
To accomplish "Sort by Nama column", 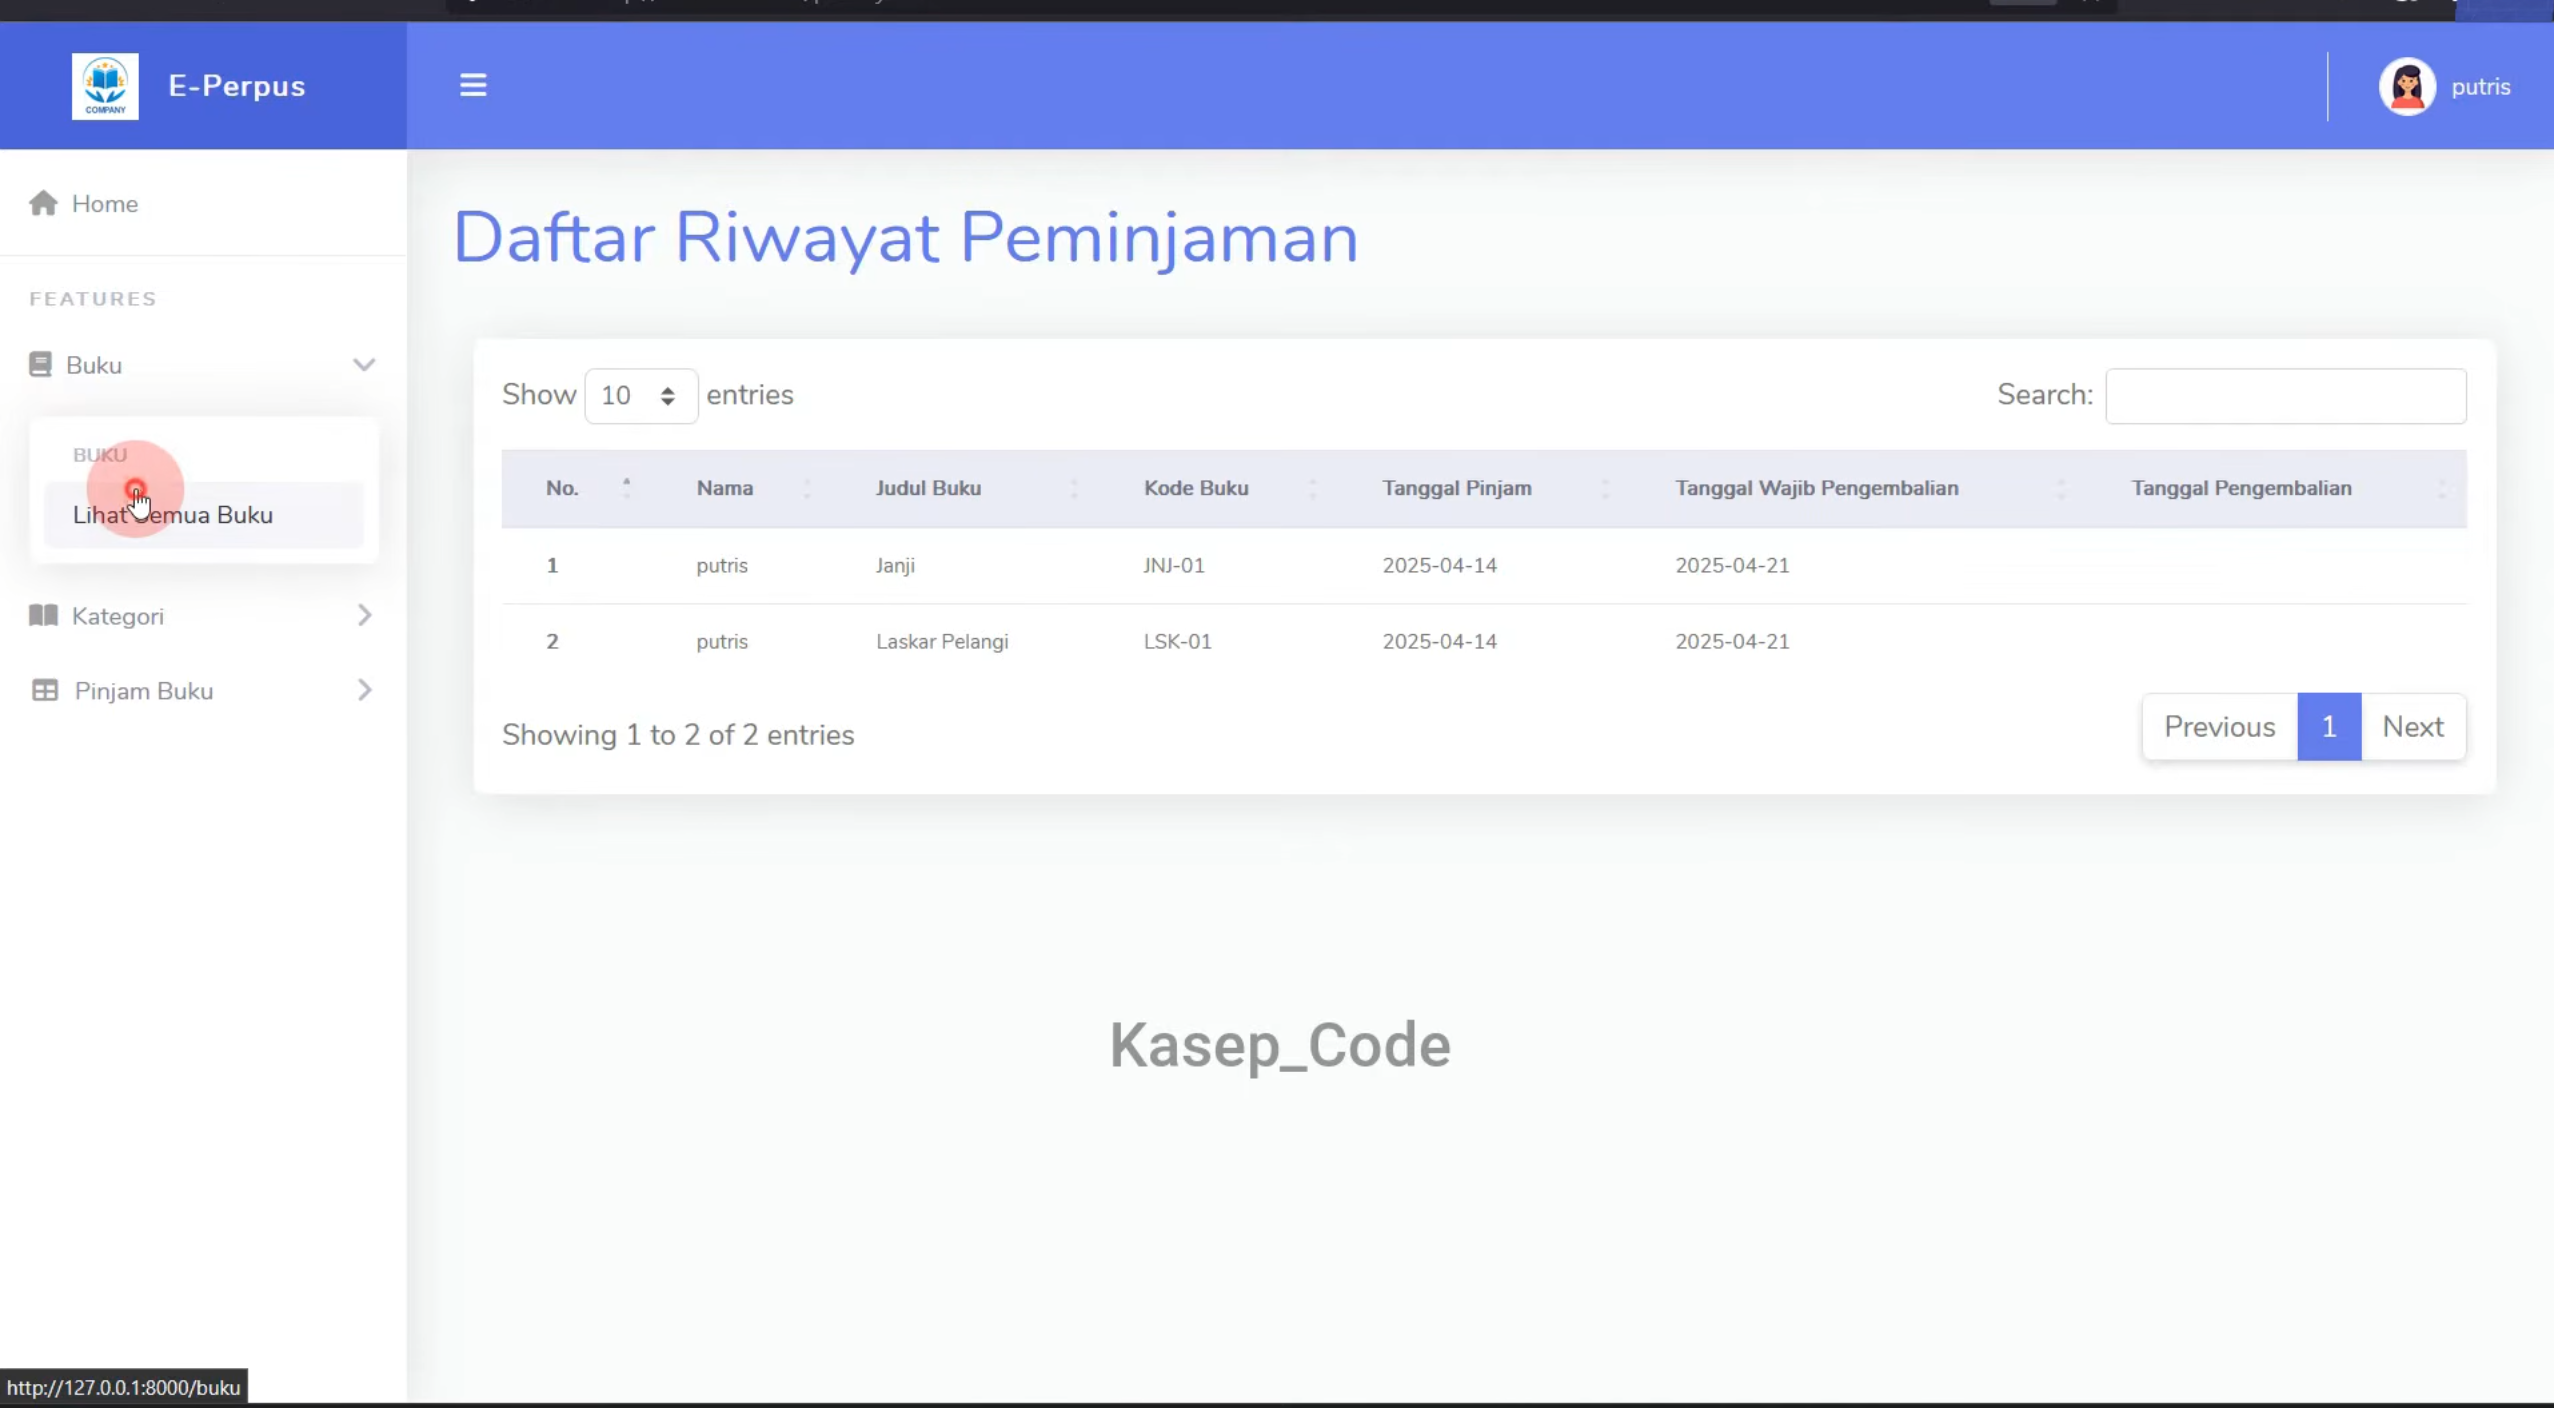I will (743, 488).
